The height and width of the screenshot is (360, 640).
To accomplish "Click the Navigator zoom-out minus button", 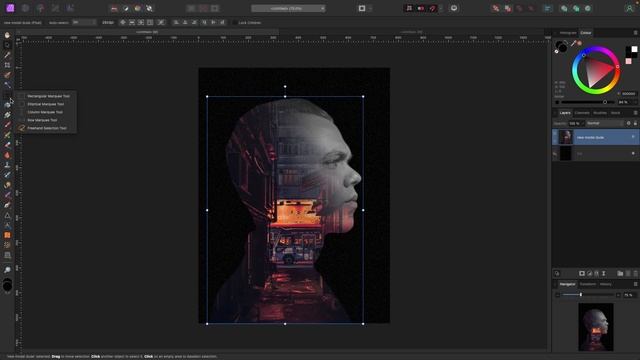I will [558, 295].
